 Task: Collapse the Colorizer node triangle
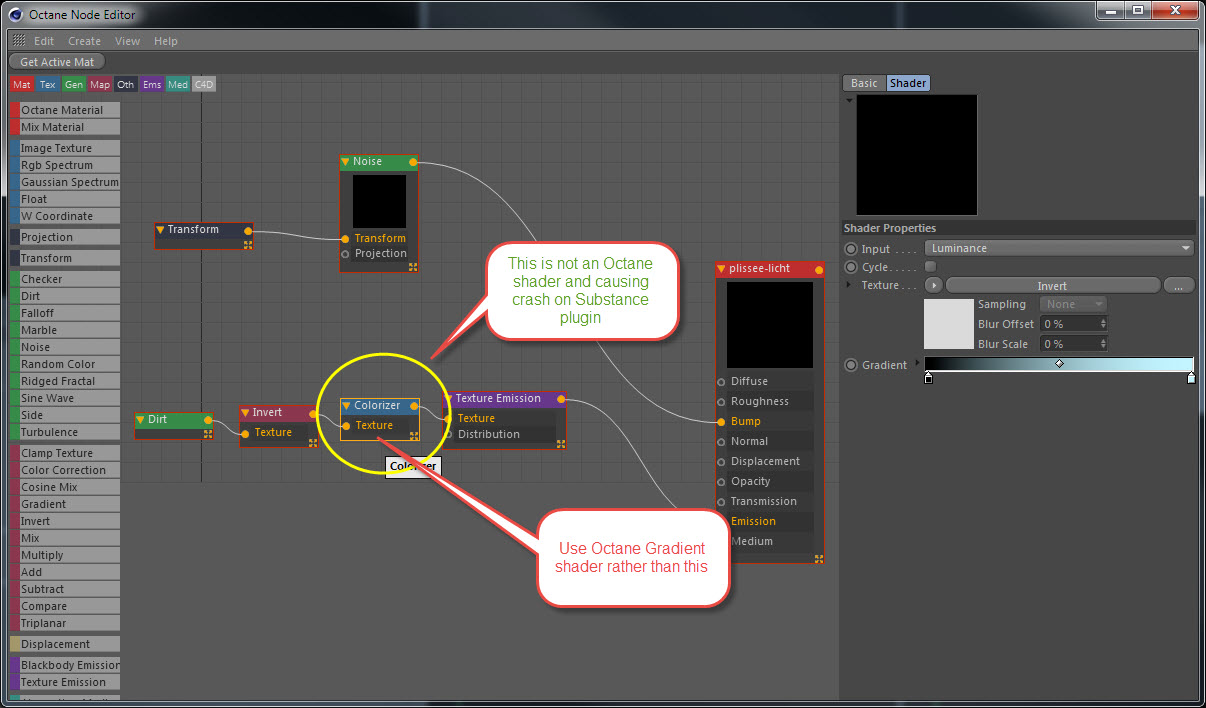(x=346, y=406)
